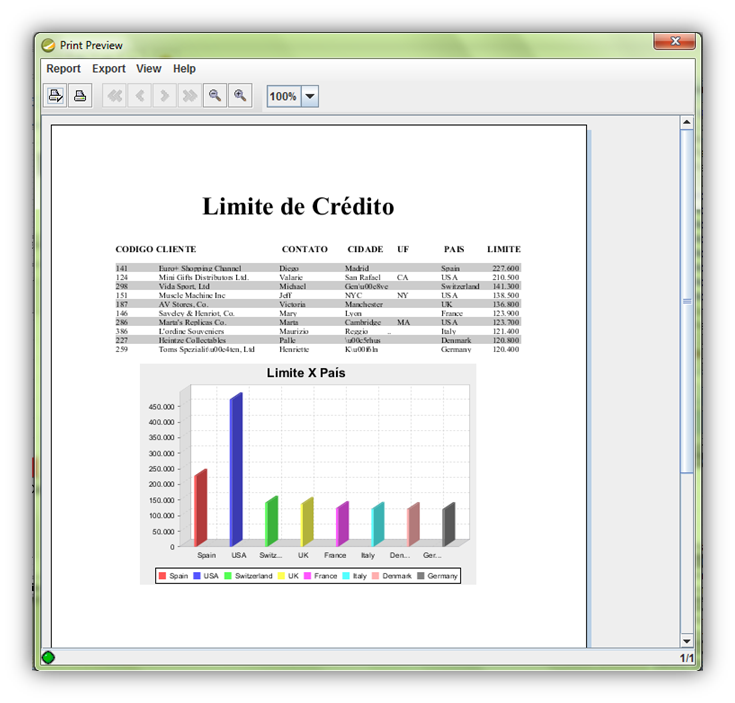Go to previous page arrow
735x703 pixels.
139,96
